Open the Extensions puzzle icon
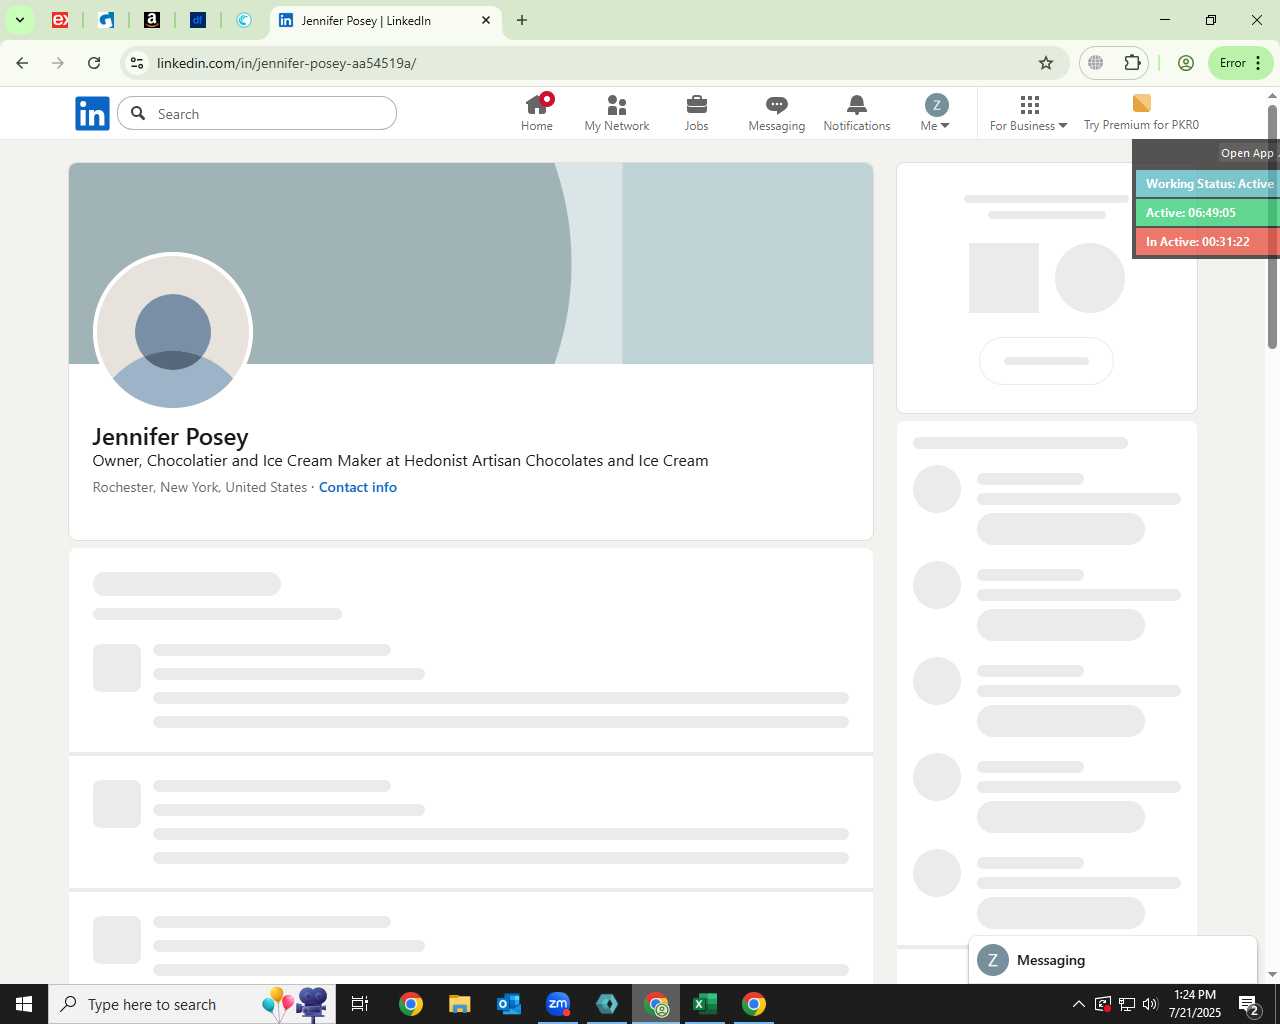 point(1132,63)
